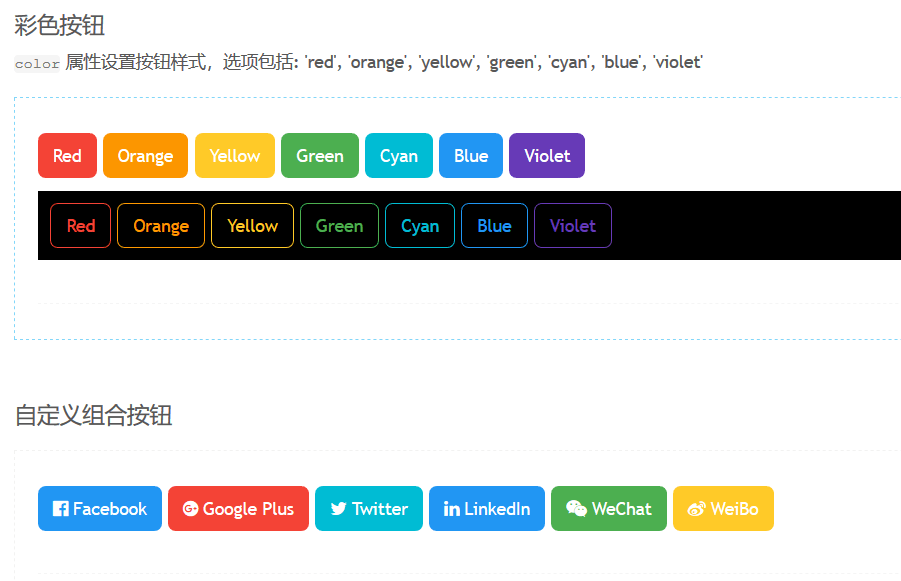The width and height of the screenshot is (901, 581).
Task: Click the Facebook logo icon
Action: pos(60,509)
